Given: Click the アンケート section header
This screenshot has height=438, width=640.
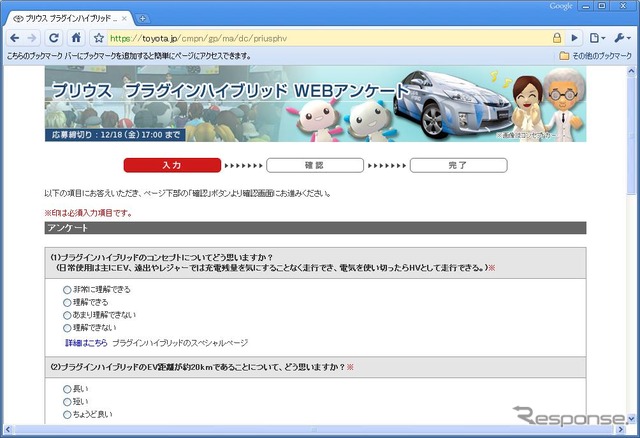Looking at the screenshot, I should (x=316, y=228).
